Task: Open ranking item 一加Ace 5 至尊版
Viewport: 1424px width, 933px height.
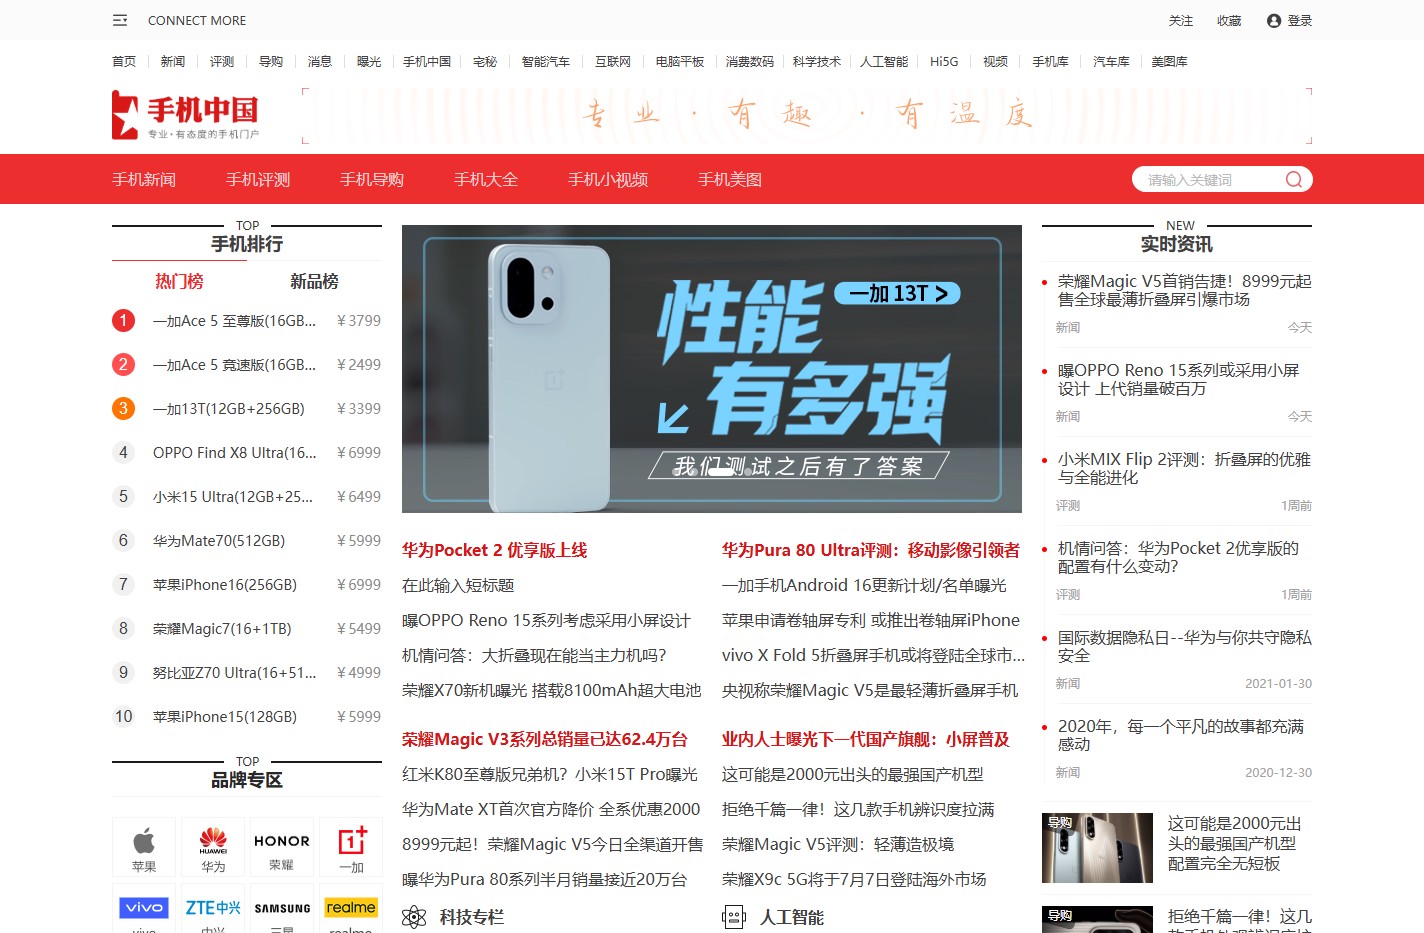Action: click(234, 321)
